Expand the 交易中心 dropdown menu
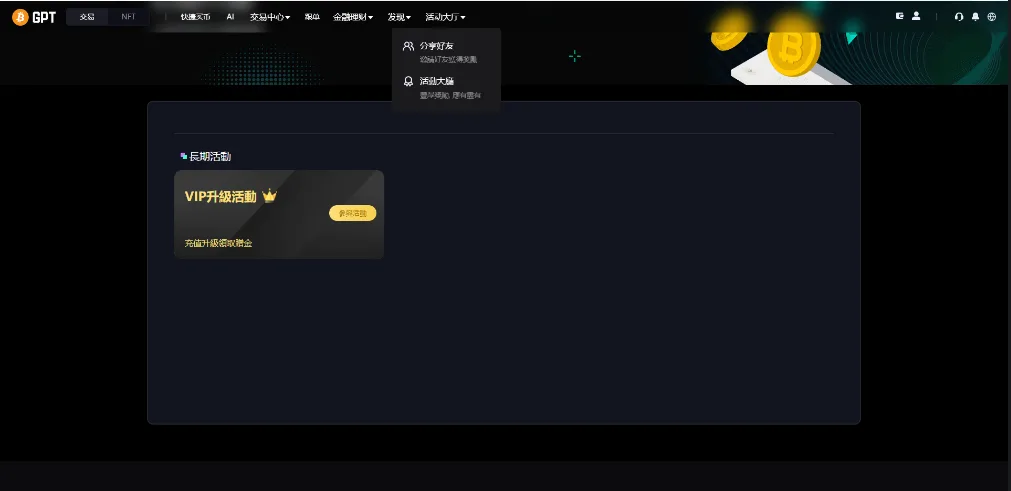Screen dimensions: 1011x491 click(x=269, y=17)
